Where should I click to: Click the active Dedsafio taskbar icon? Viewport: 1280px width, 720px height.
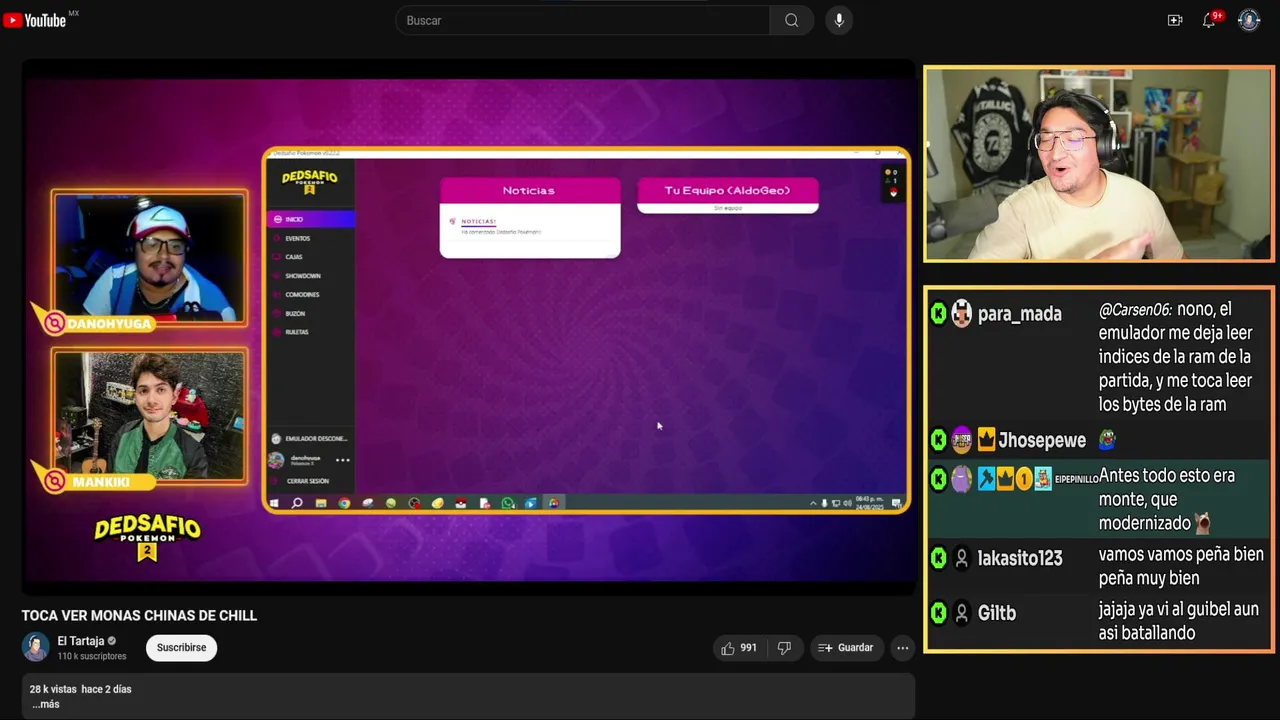(554, 503)
